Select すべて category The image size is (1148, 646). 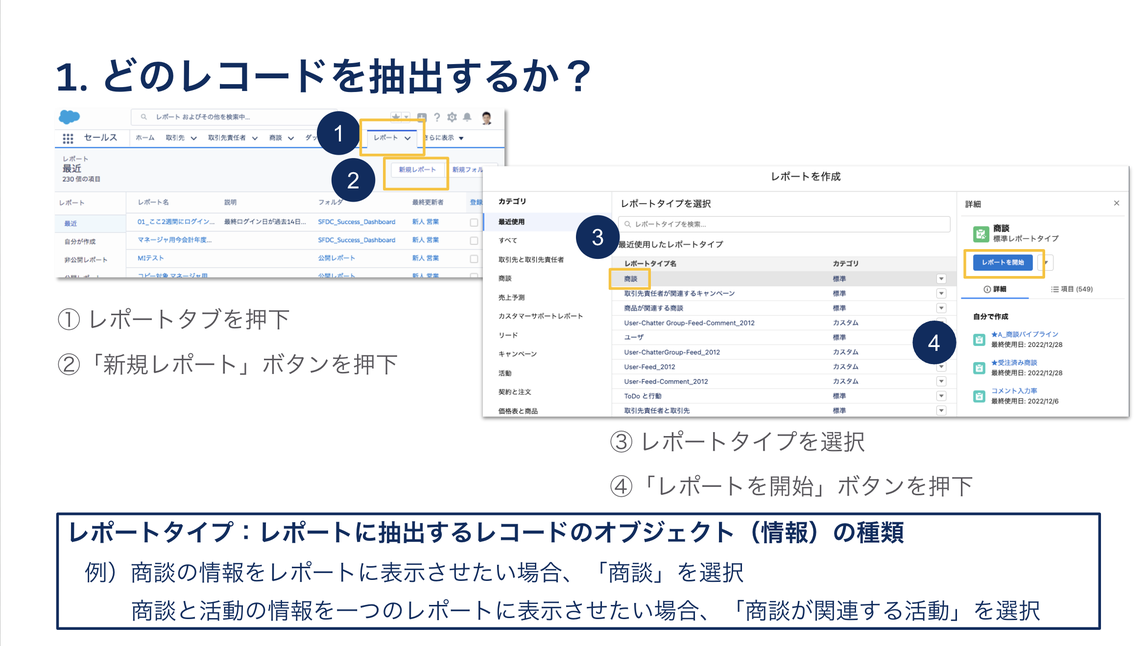pos(508,240)
